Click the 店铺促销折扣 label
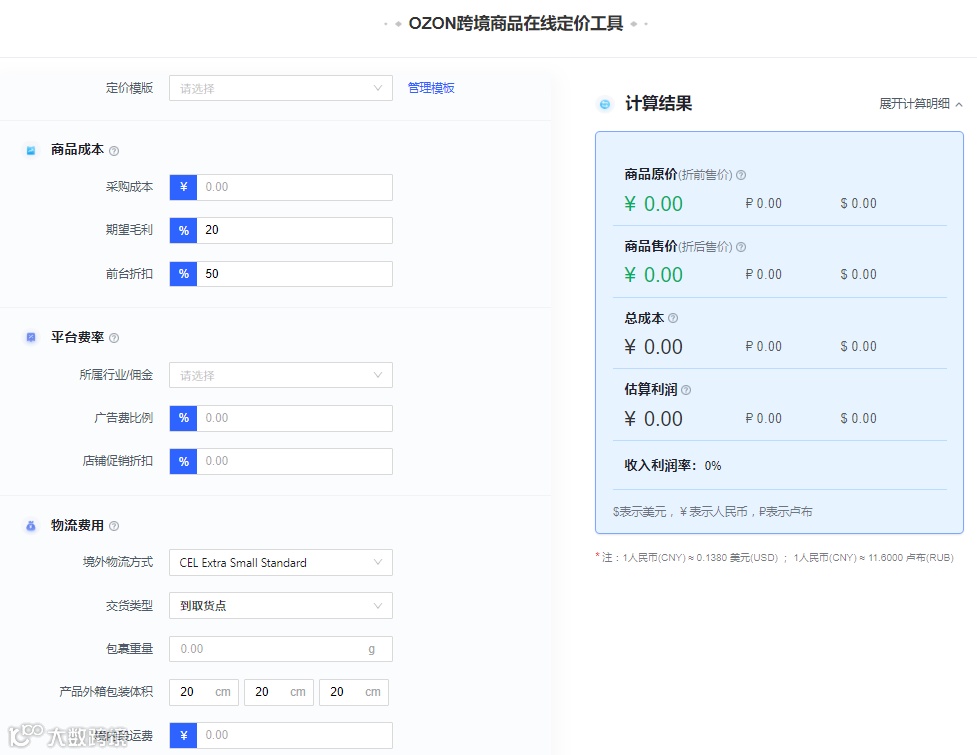The width and height of the screenshot is (977, 755). (118, 461)
